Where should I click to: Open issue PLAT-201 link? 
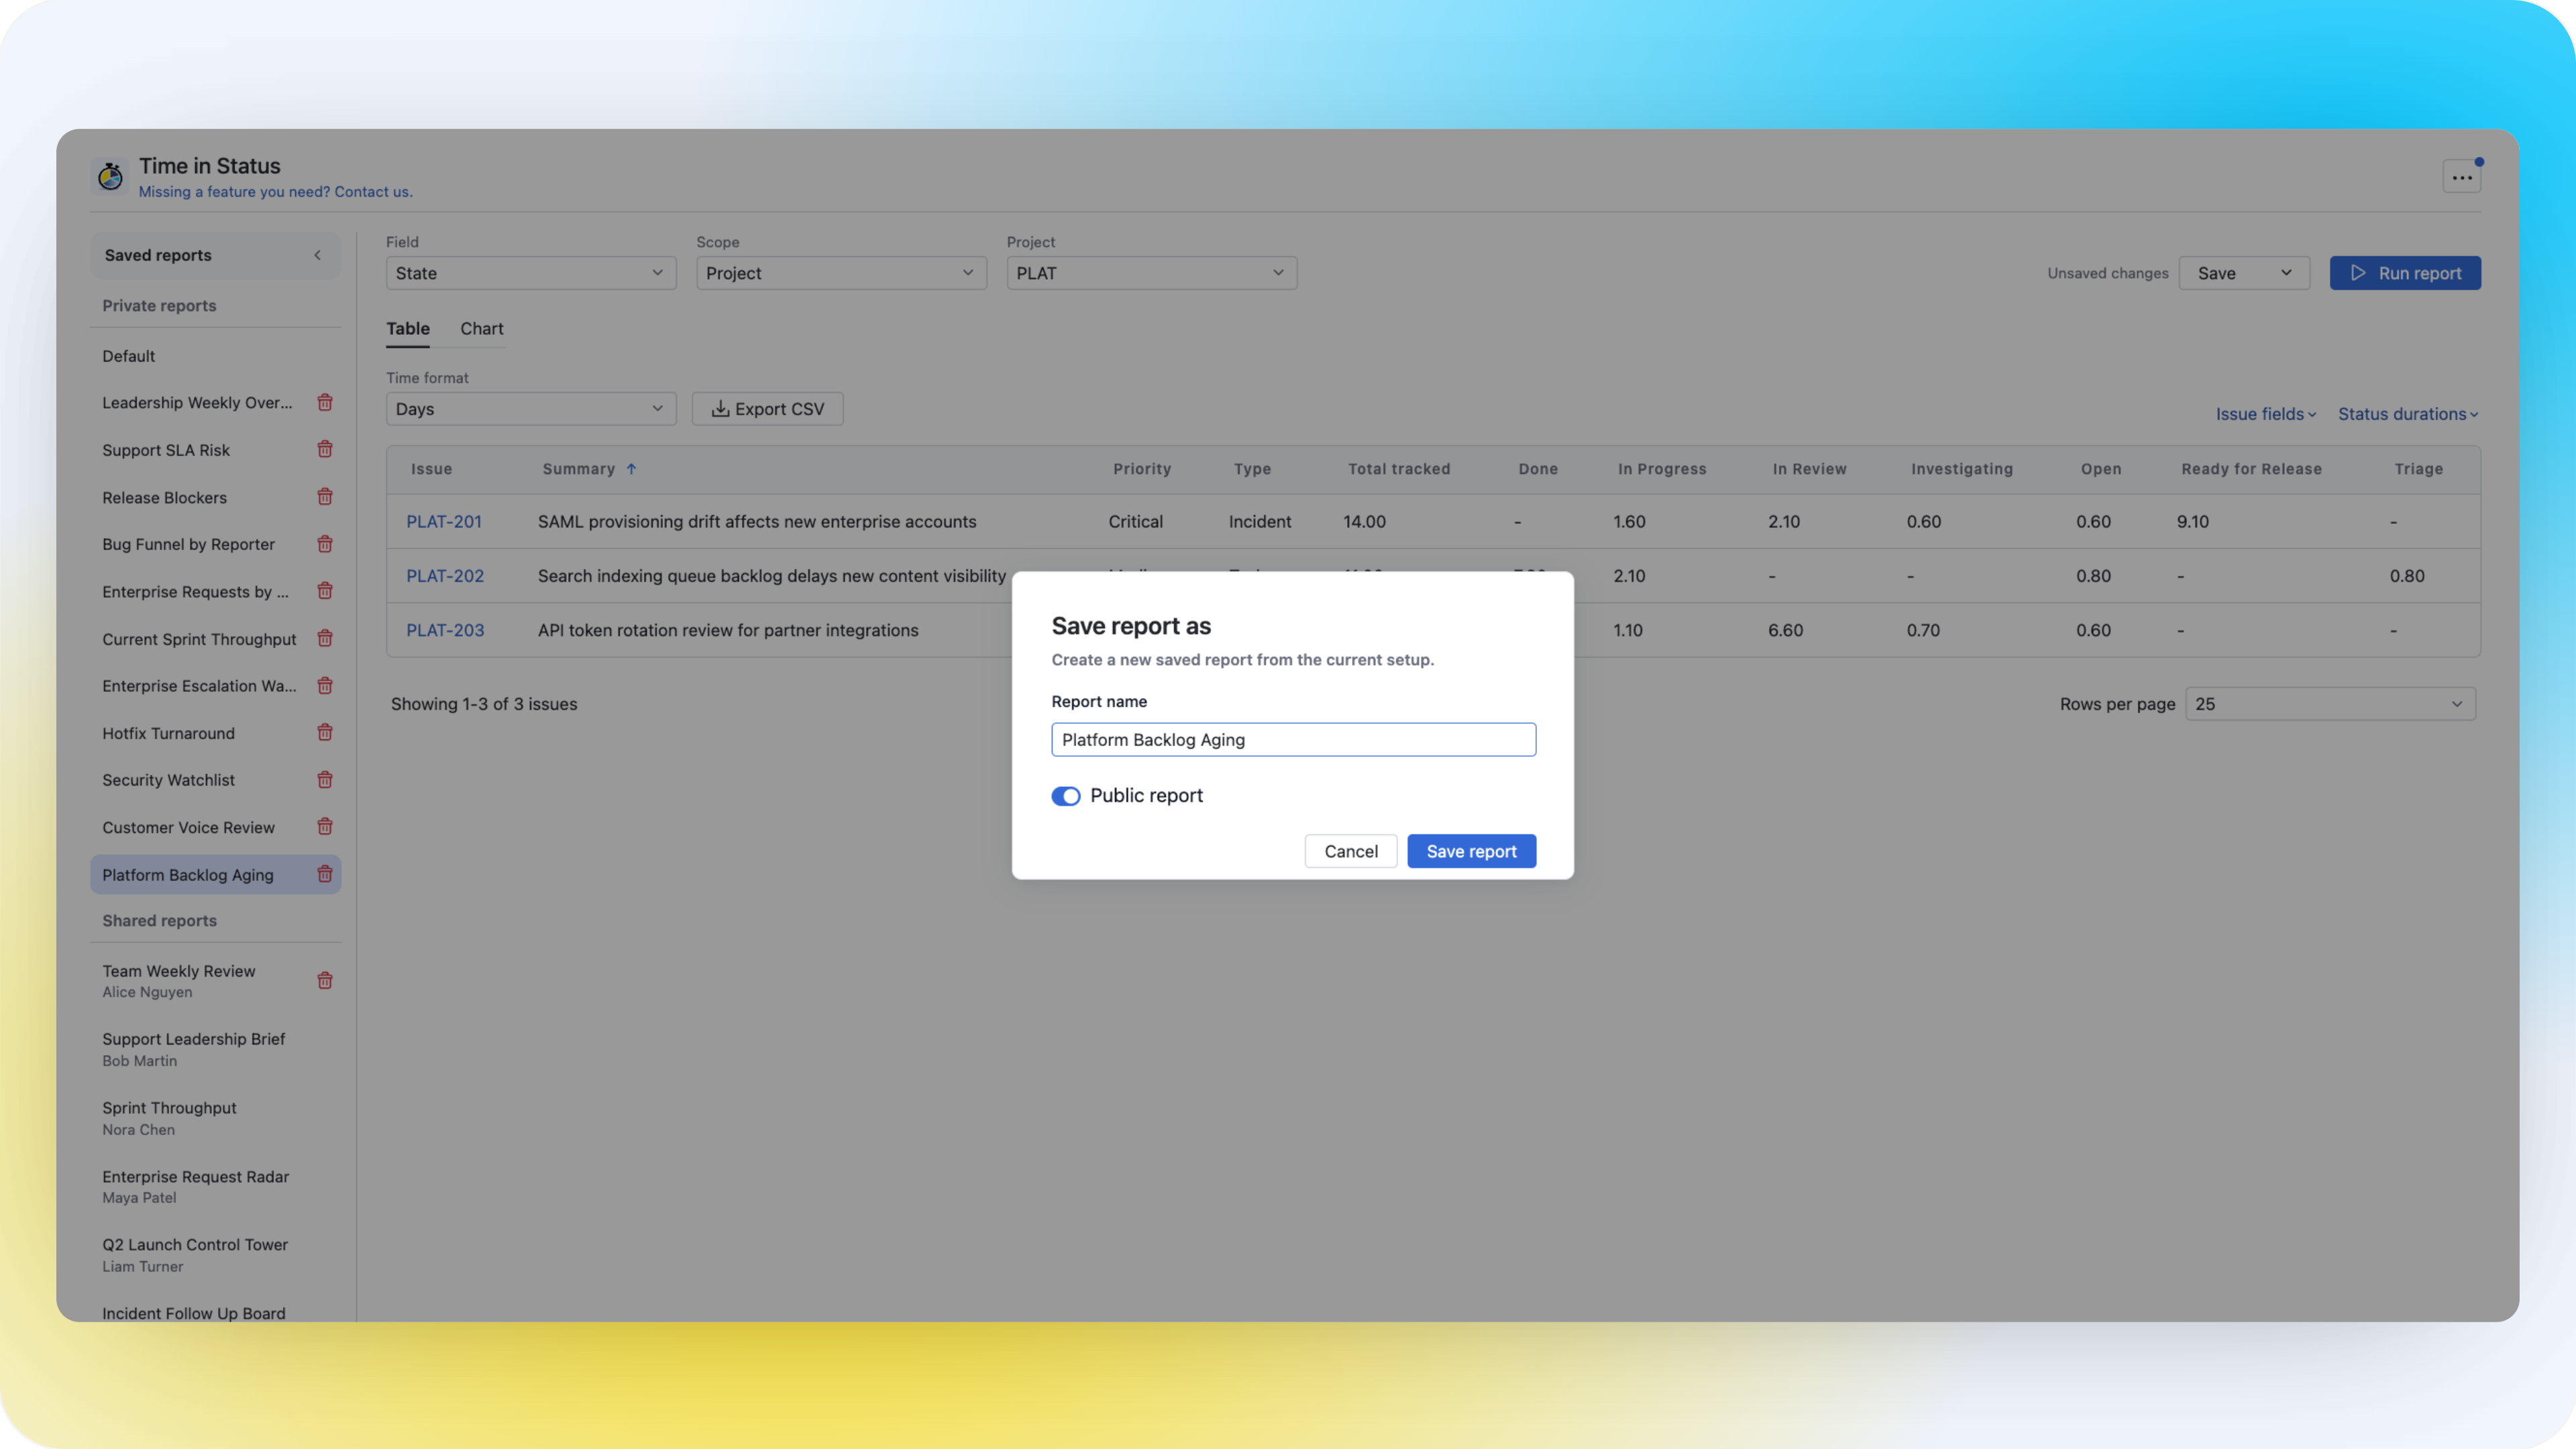pos(444,521)
